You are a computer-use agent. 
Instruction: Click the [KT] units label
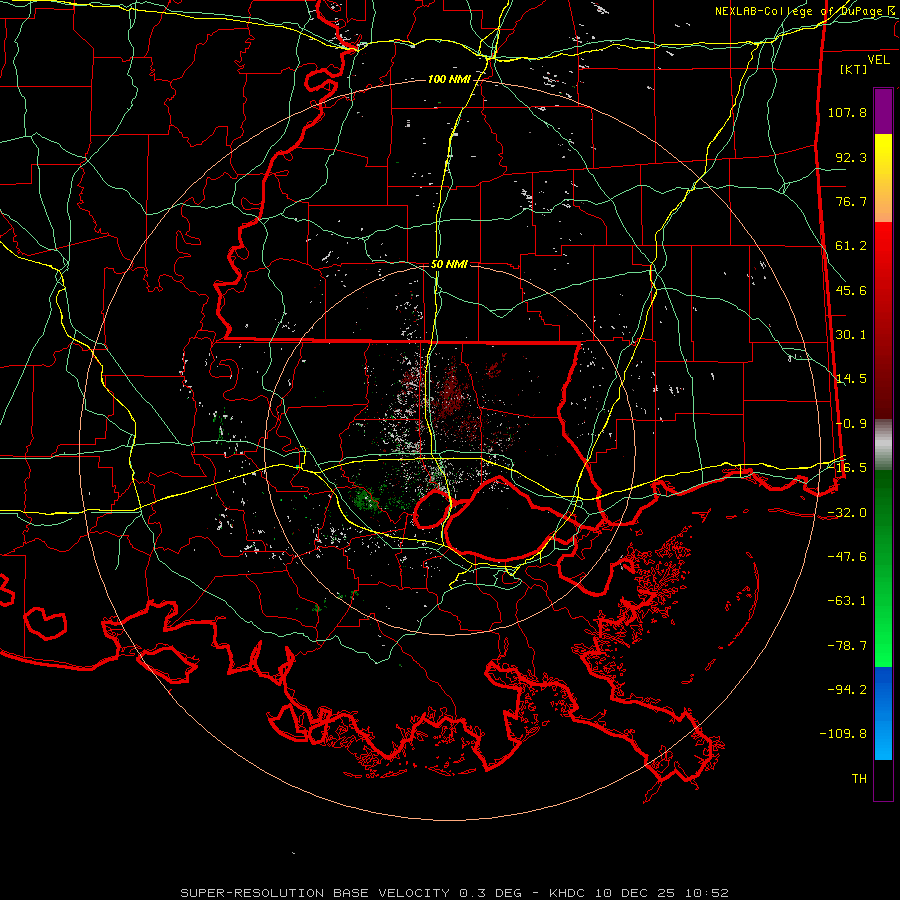(854, 69)
